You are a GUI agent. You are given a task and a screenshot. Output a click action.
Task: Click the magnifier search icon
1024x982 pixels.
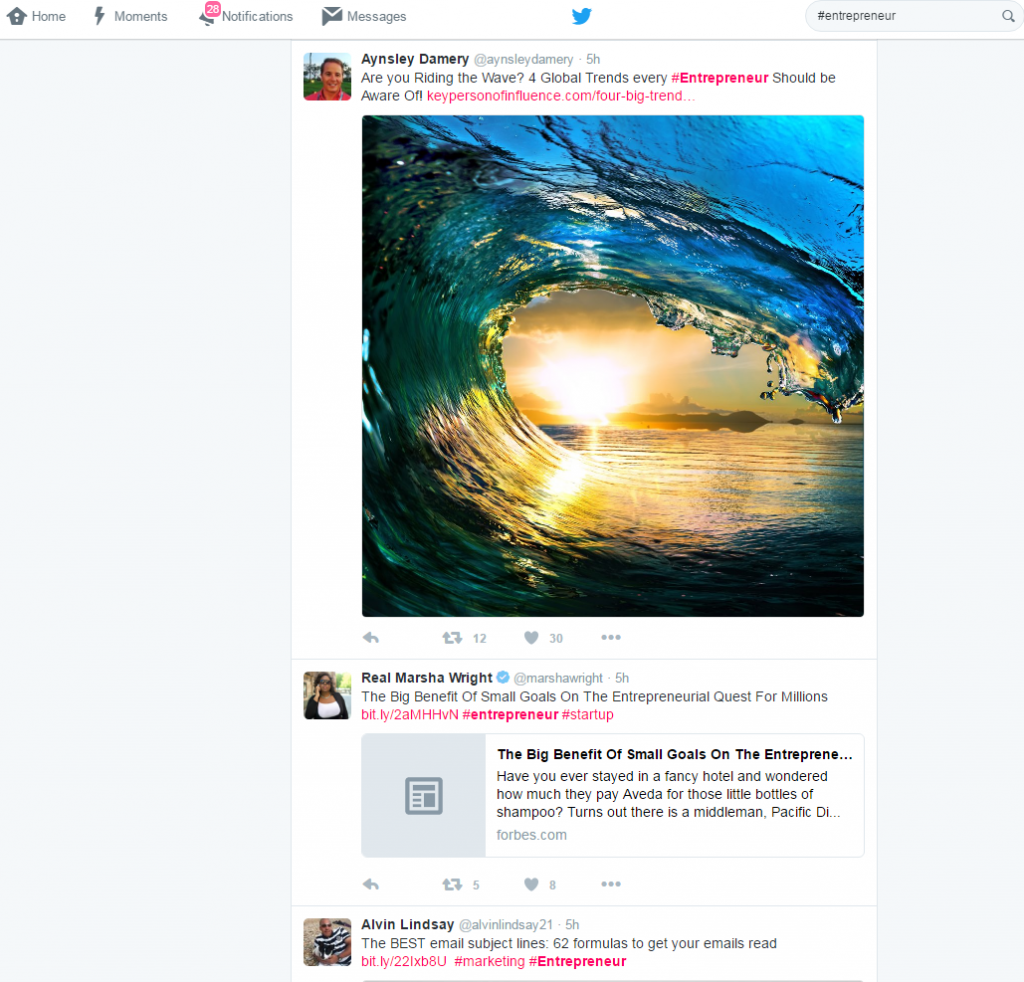pos(1008,16)
